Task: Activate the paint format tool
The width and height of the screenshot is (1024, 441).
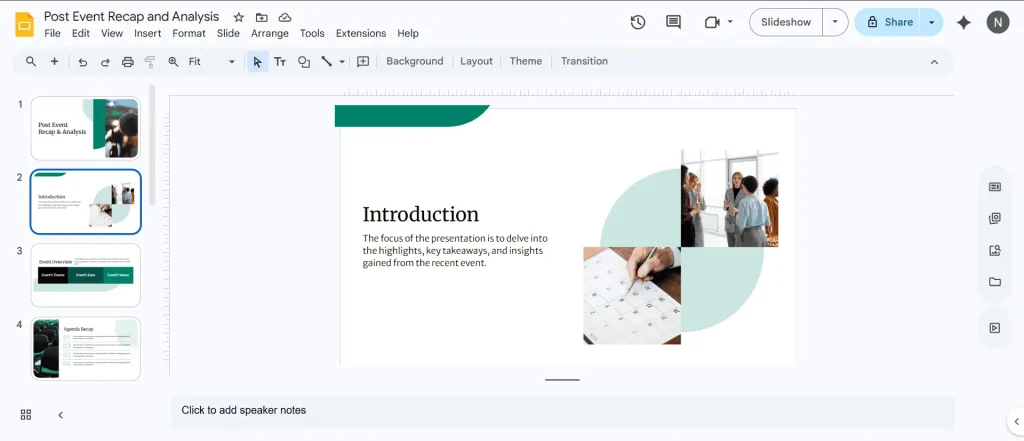Action: 150,62
